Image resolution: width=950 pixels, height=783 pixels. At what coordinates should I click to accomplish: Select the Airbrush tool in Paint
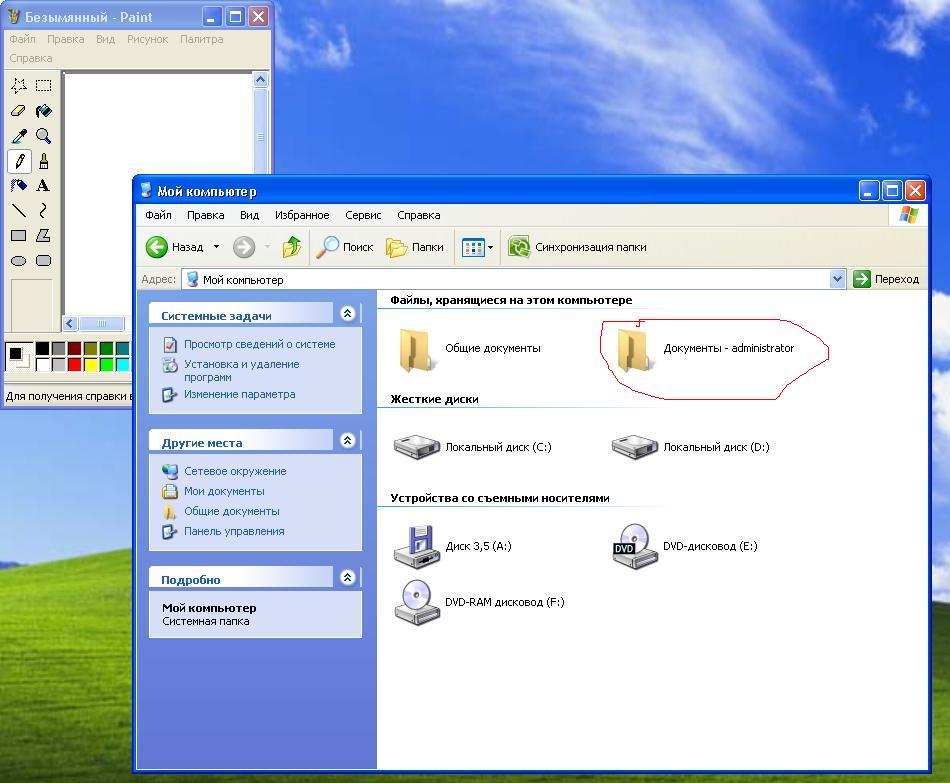pos(19,185)
